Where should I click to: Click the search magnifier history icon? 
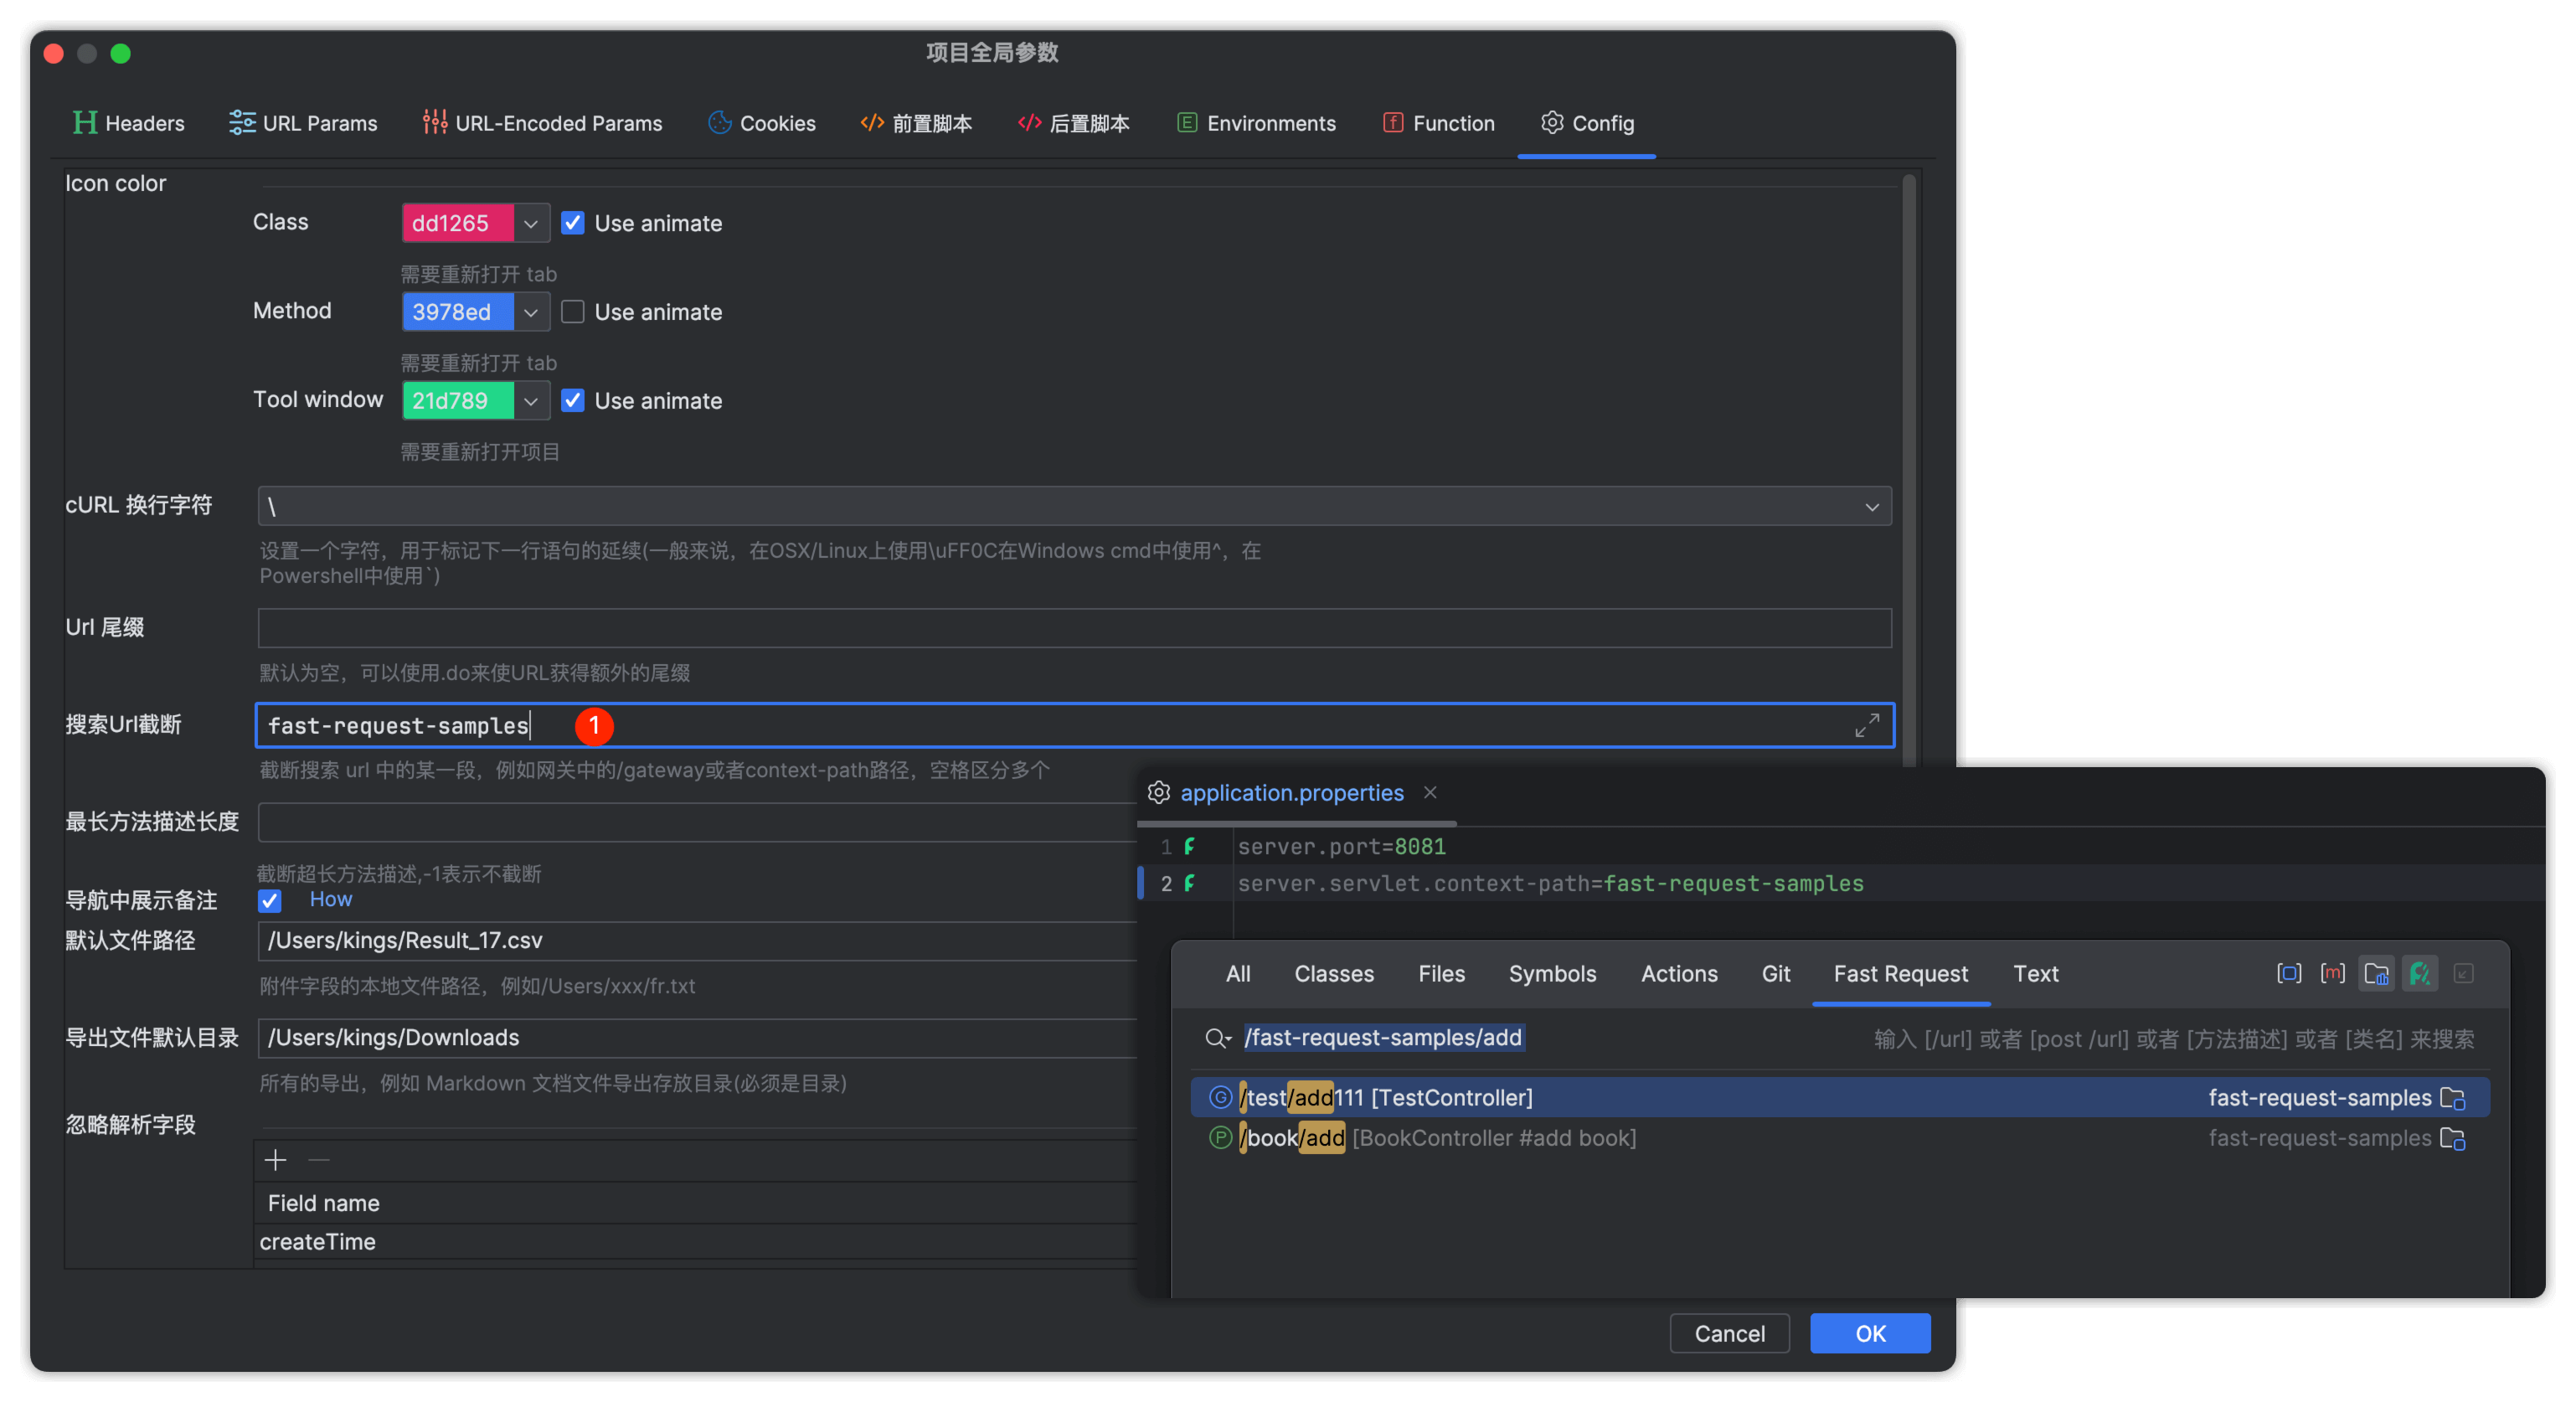[1217, 1038]
